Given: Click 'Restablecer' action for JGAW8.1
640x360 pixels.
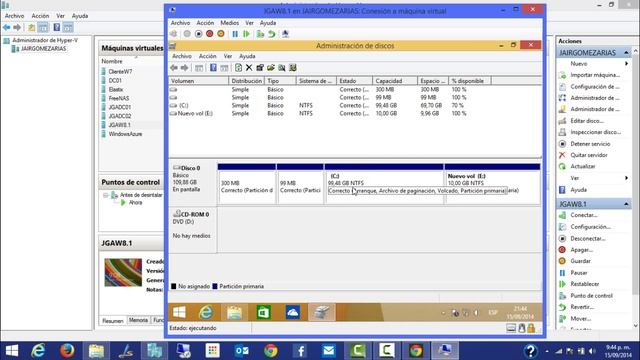Looking at the screenshot, I should pyautogui.click(x=585, y=284).
